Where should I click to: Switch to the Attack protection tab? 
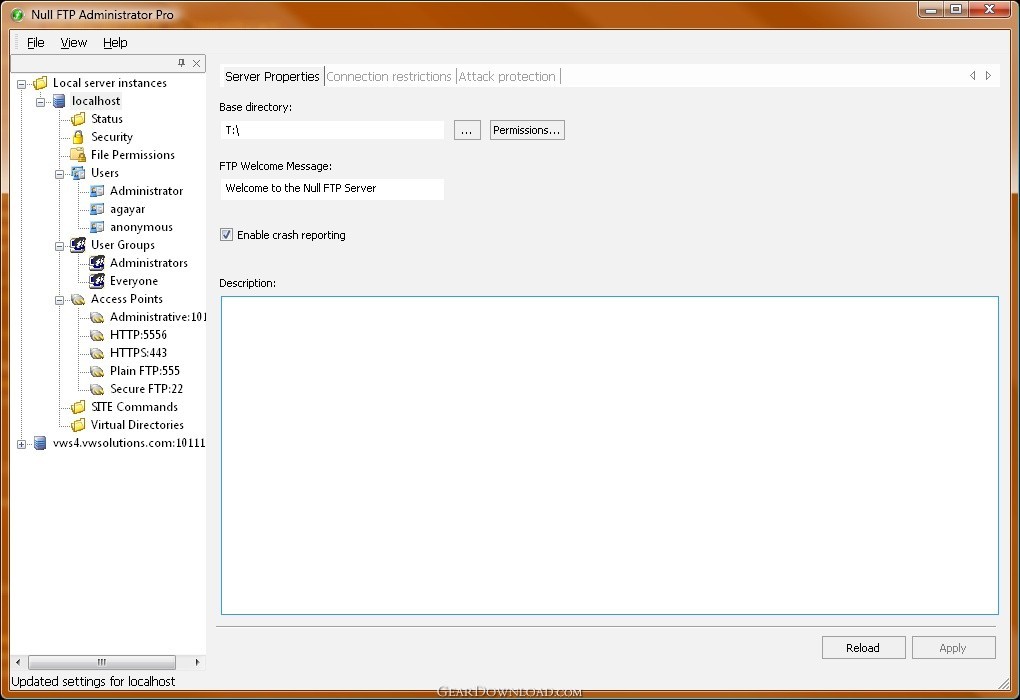(x=507, y=77)
